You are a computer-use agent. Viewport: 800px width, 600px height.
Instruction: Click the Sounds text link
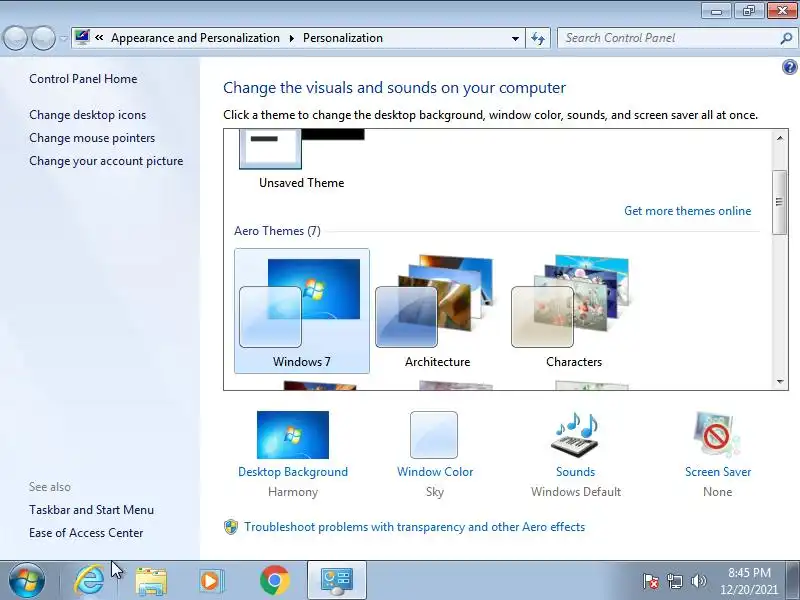(x=576, y=472)
